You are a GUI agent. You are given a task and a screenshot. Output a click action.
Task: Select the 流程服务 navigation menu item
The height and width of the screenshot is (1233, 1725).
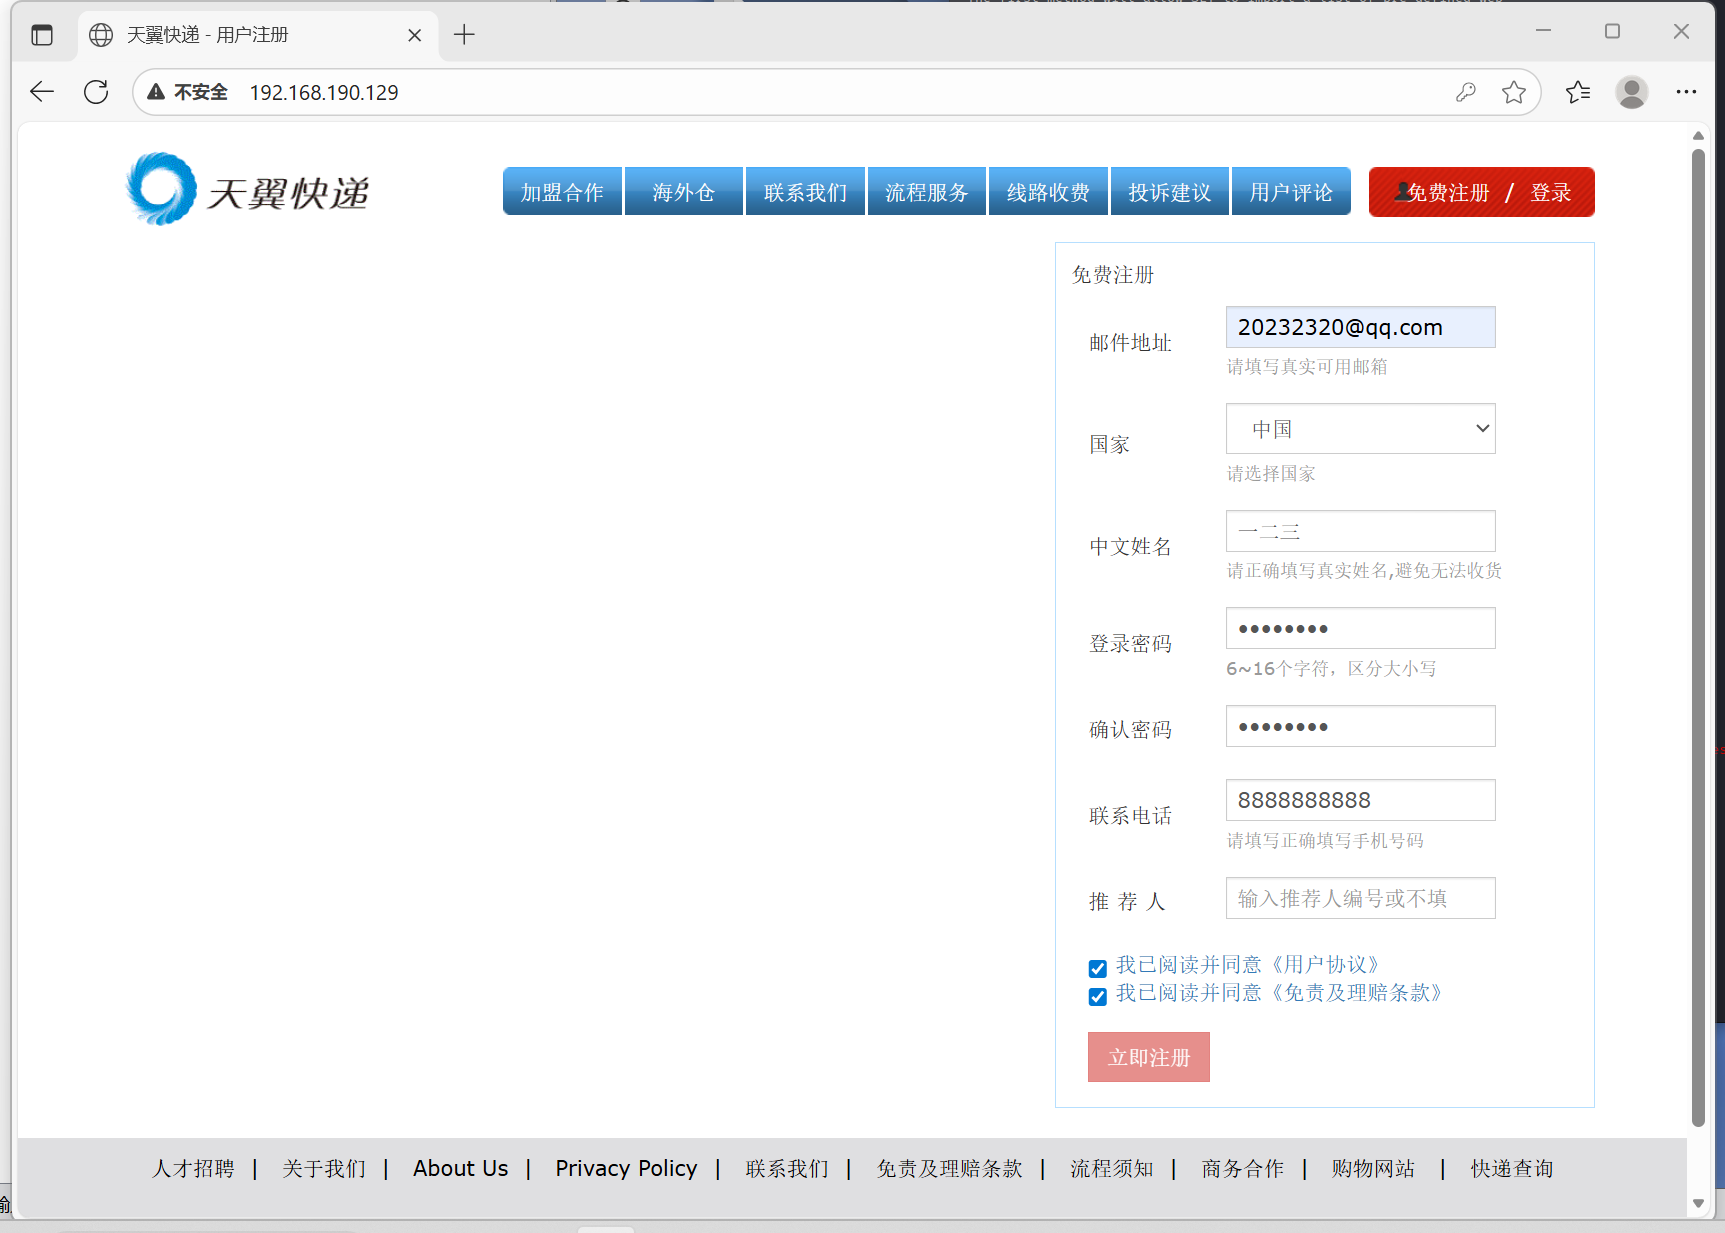(926, 191)
